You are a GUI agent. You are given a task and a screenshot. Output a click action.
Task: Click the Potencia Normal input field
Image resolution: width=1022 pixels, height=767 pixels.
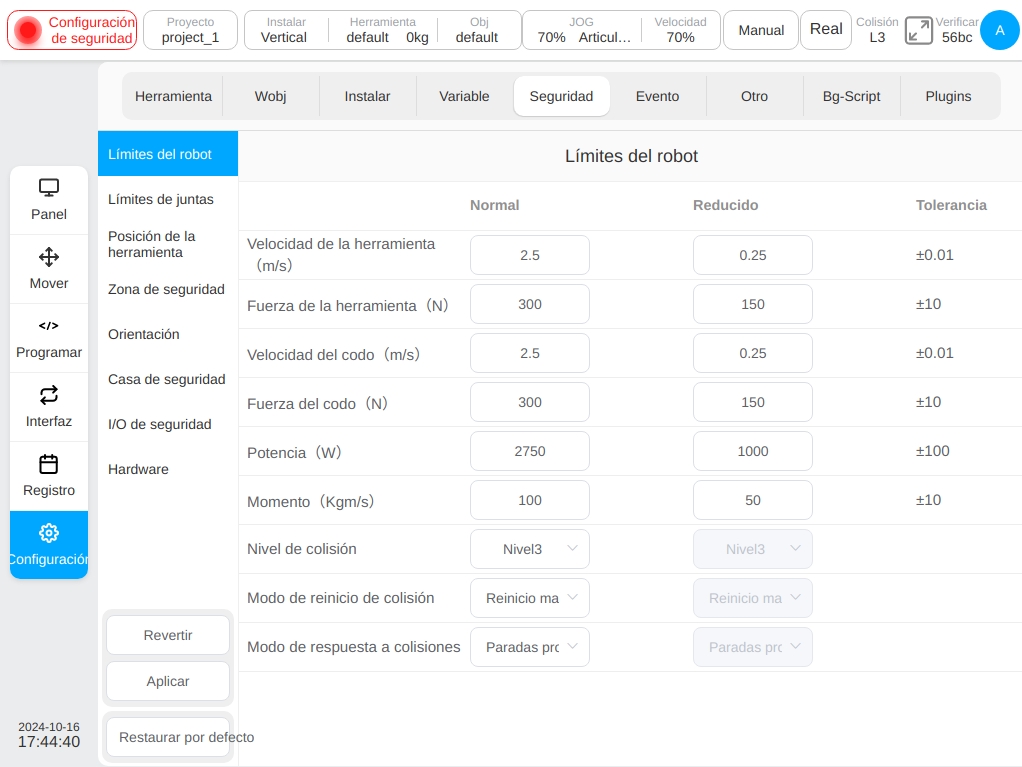530,451
